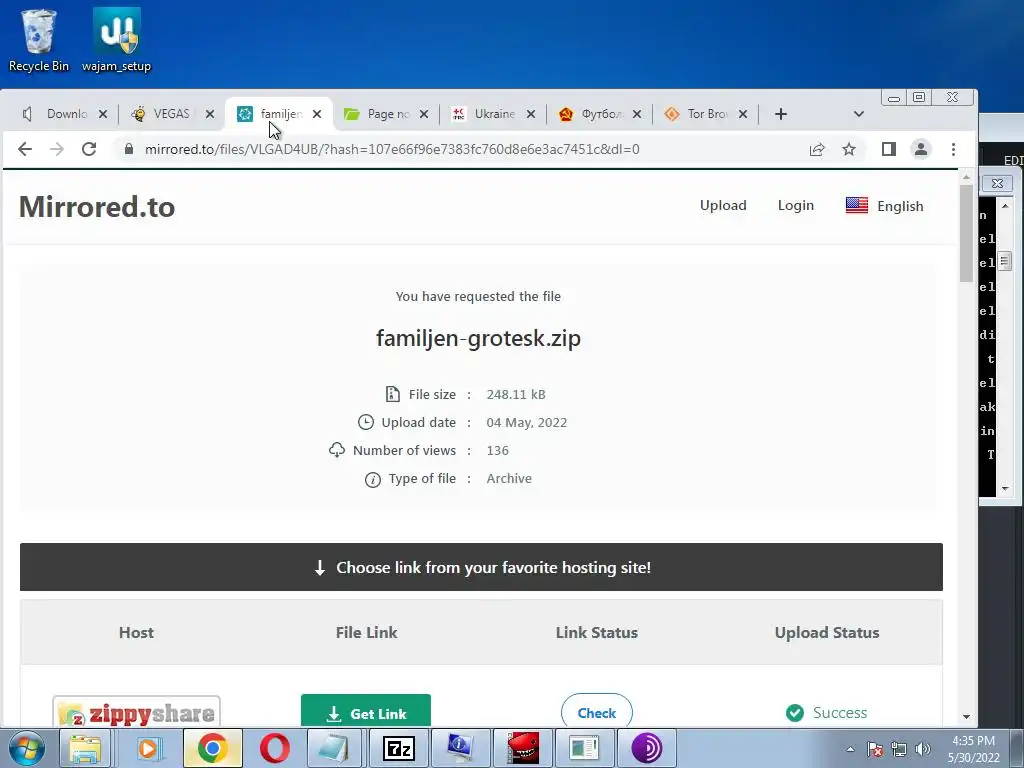Click the Choose link from hosting site banner

481,567
